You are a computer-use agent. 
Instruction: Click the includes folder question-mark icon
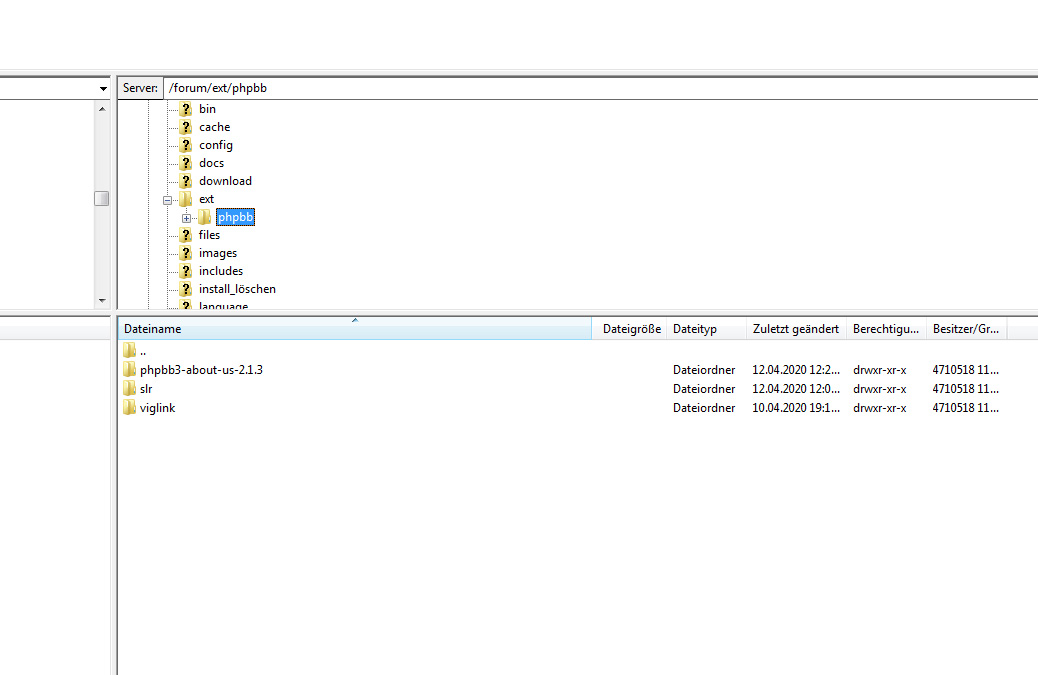click(186, 271)
